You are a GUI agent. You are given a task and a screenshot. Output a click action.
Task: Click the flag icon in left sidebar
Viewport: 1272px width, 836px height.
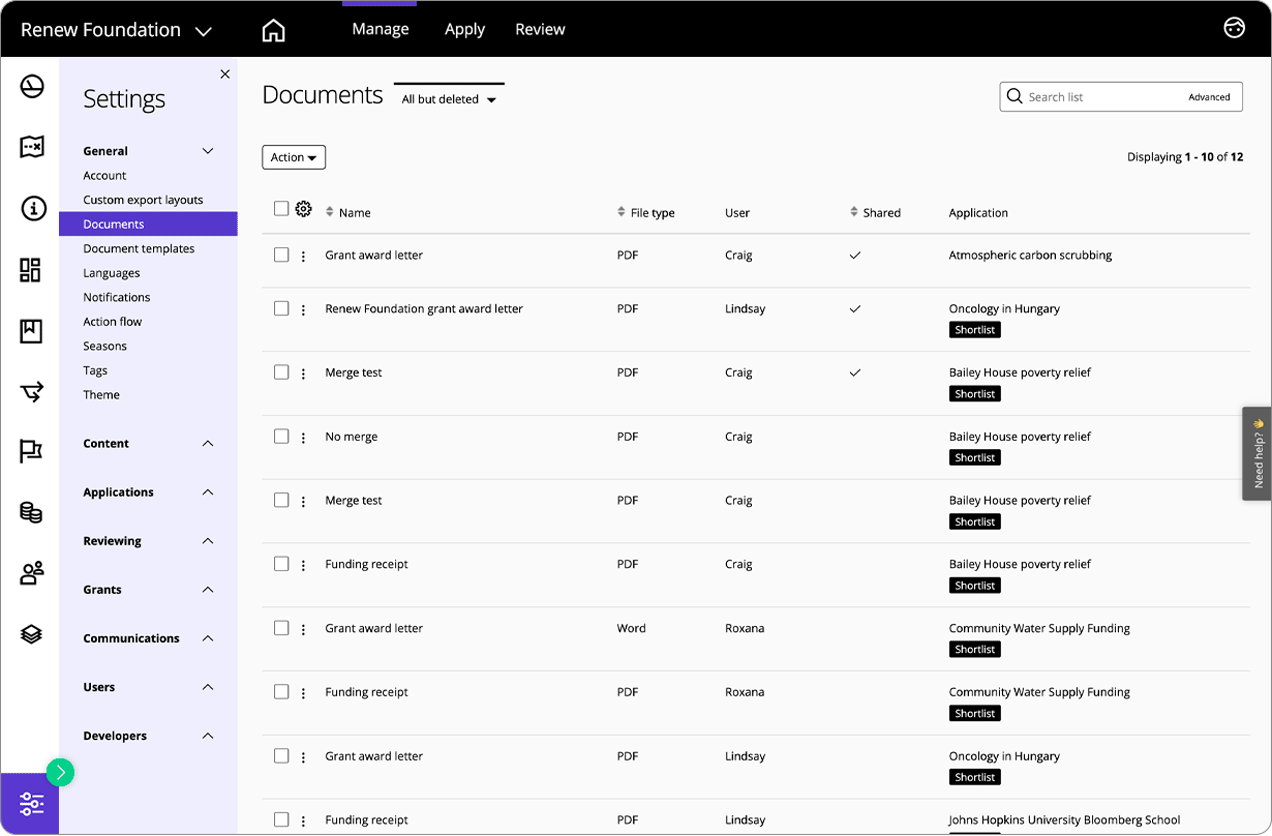pos(31,452)
